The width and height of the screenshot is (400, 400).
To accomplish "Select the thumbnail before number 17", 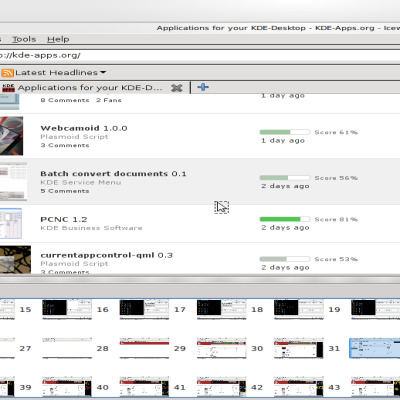I will (144, 309).
